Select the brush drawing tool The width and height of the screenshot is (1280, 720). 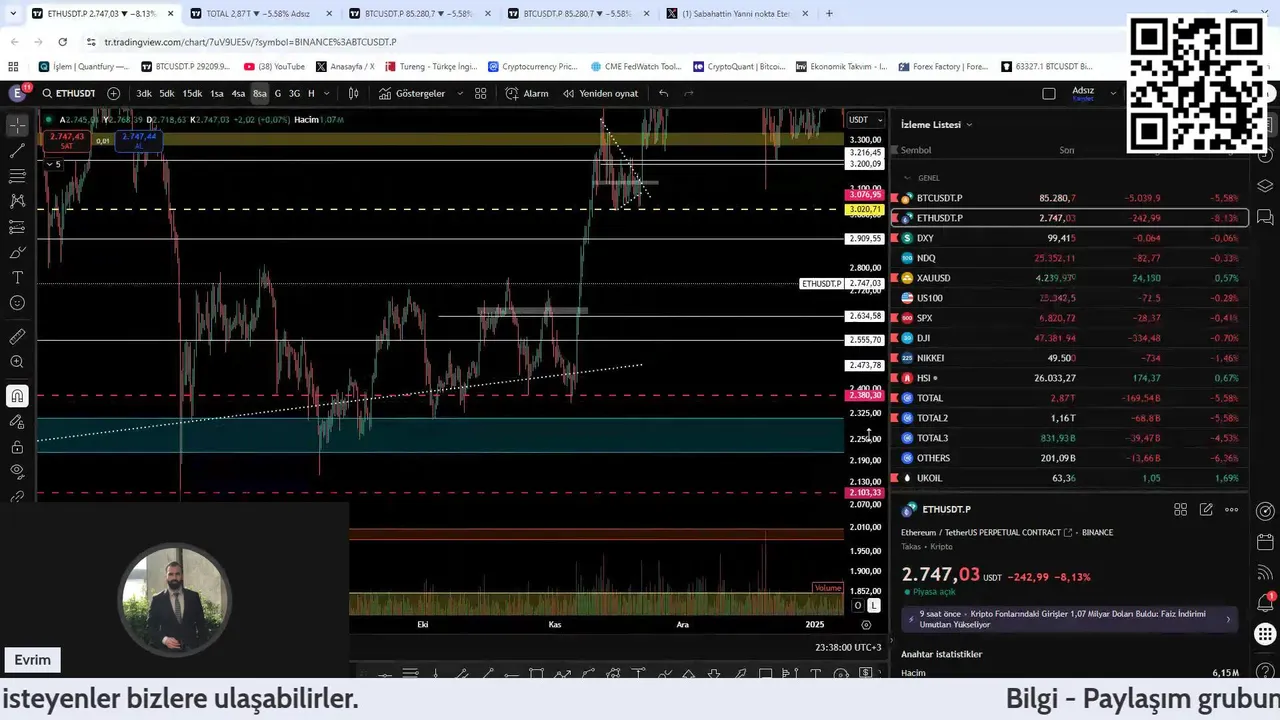(x=17, y=252)
